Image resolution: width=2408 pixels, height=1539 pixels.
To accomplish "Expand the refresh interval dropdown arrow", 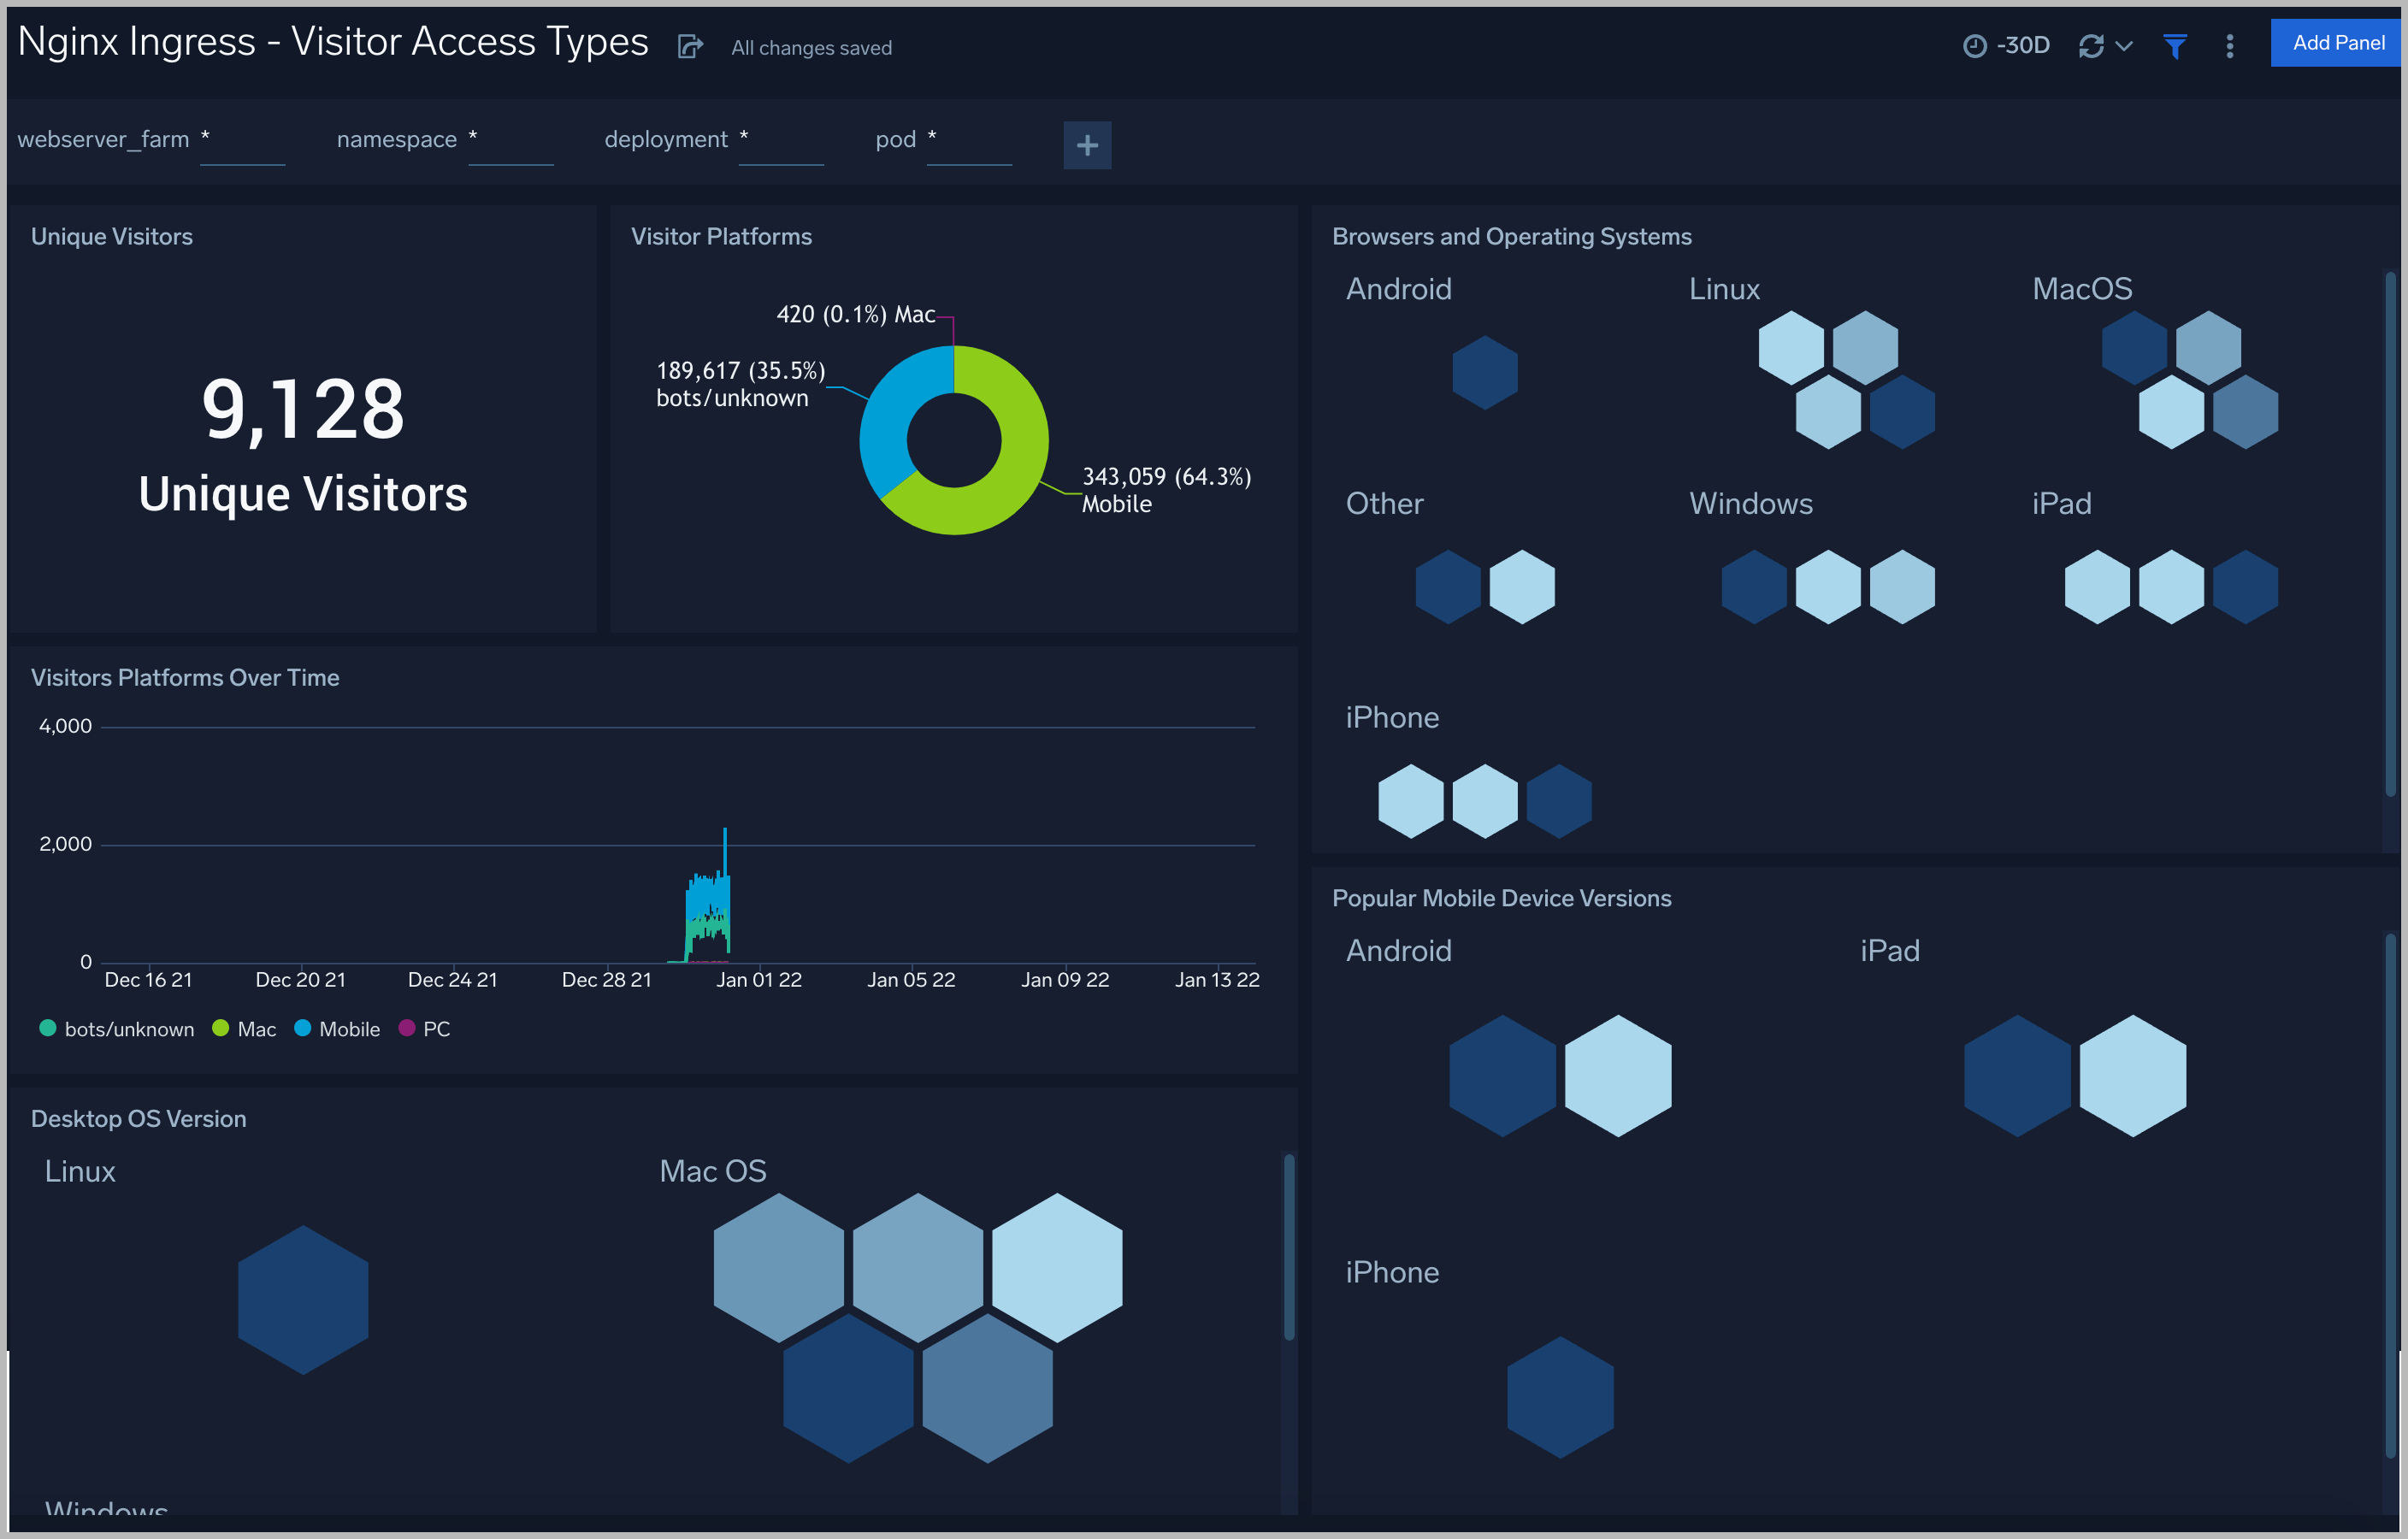I will click(x=2125, y=46).
